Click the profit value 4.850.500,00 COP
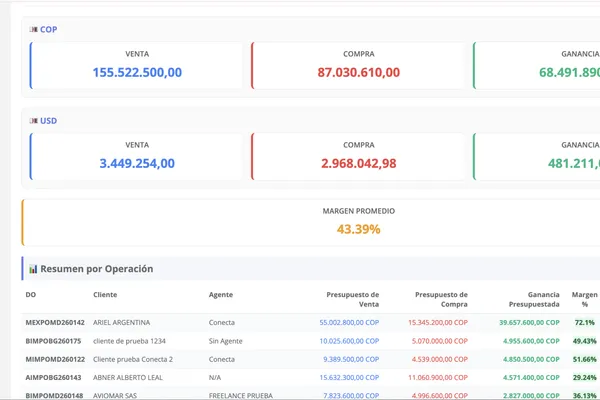Screen dimensions: 600x400 (532, 359)
